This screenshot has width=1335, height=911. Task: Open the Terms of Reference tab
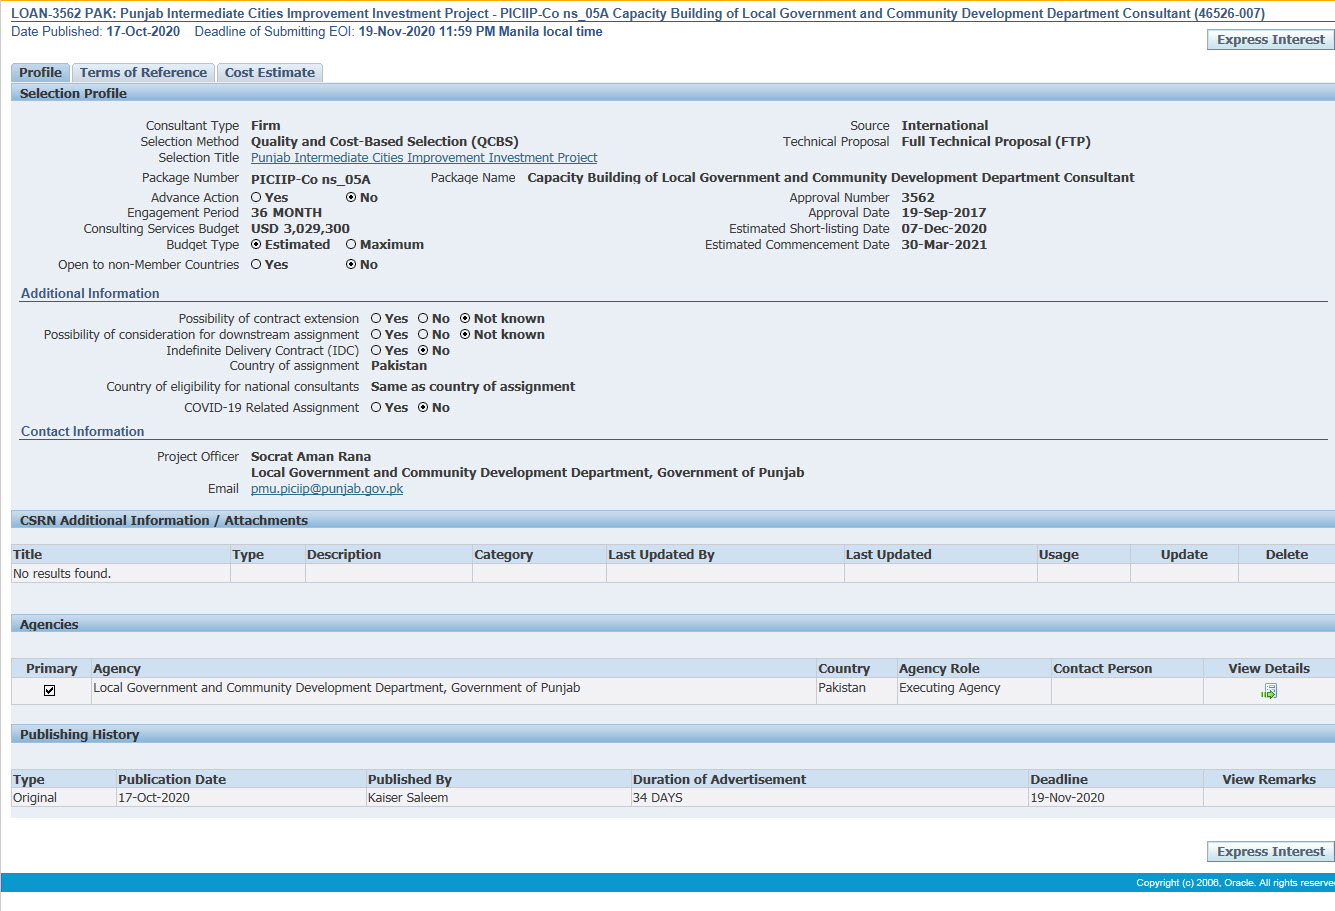143,73
